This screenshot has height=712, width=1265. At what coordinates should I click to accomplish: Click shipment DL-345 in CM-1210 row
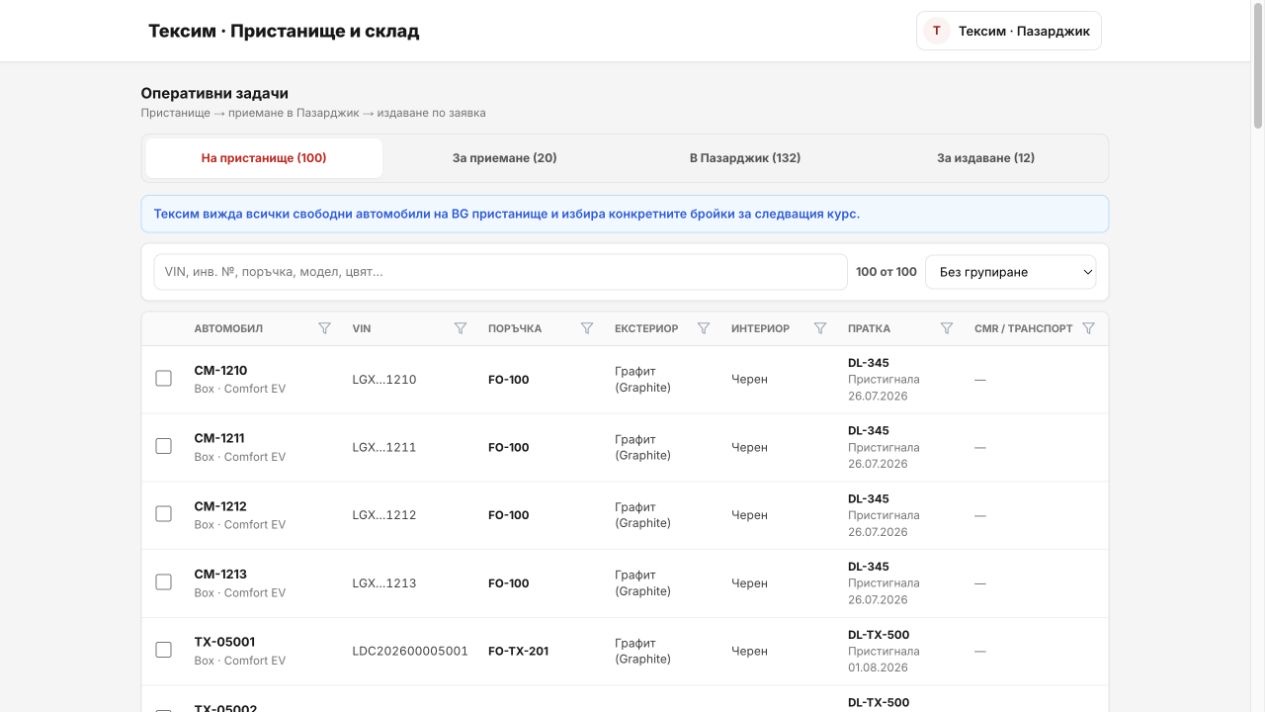point(868,363)
